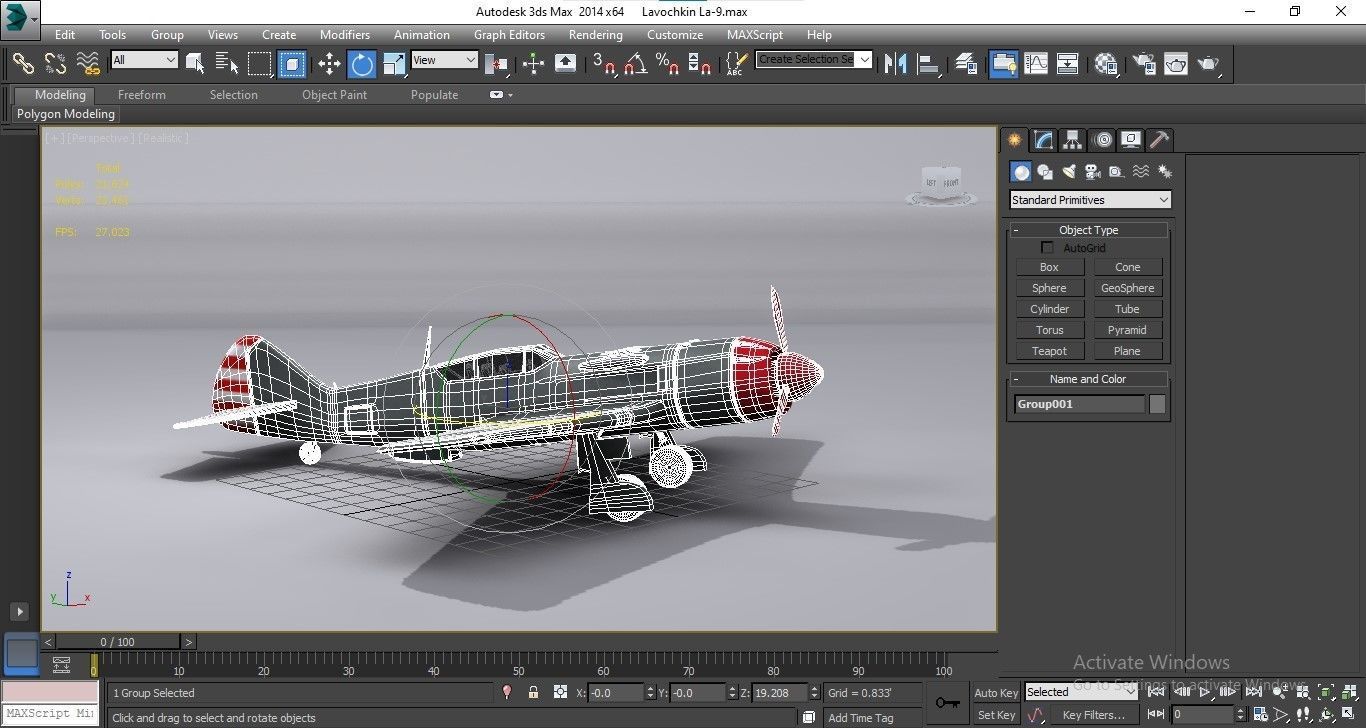
Task: Open the Layer Manager
Action: 966,64
